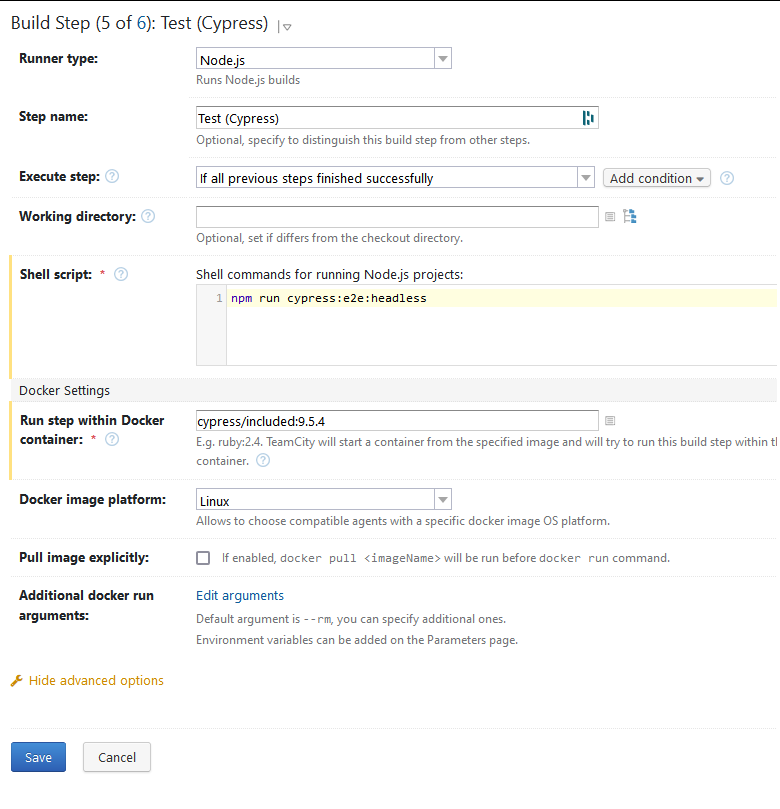Click Hide advanced options
The width and height of the screenshot is (780, 809).
click(95, 680)
